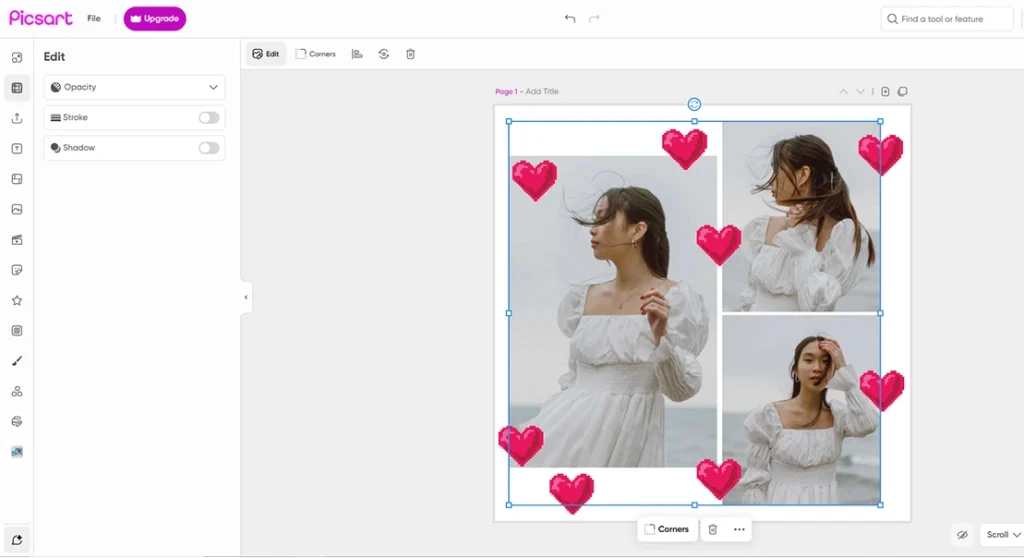
Task: Move page up chevron
Action: [843, 92]
